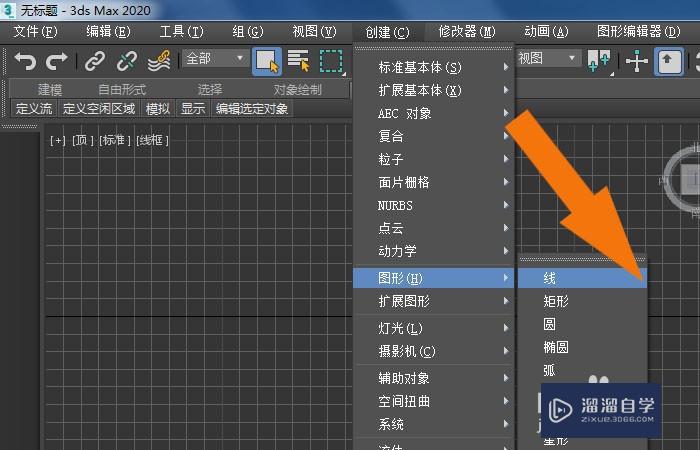Expand the 动力学 submenu

click(434, 251)
